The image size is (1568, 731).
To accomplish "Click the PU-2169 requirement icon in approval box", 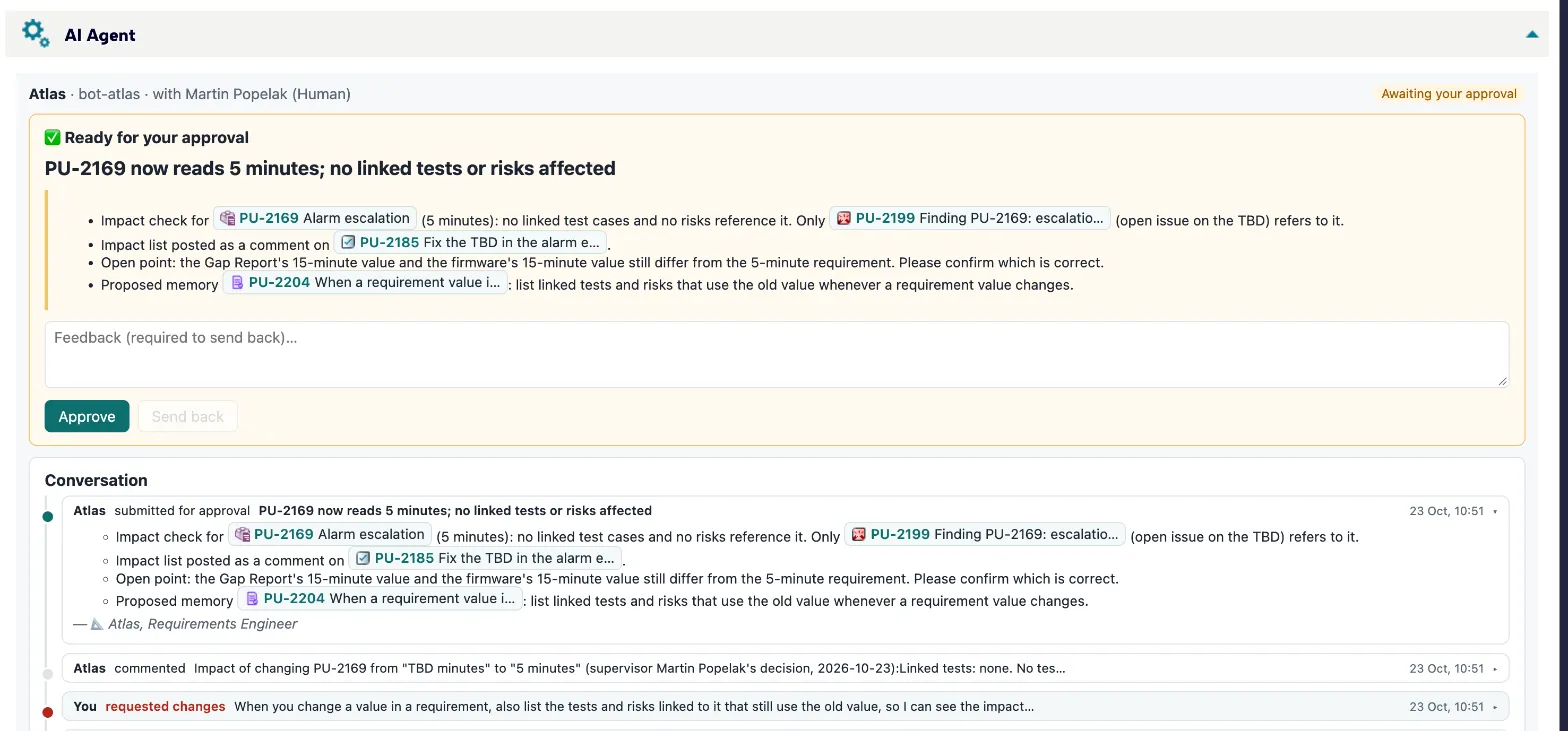I will click(228, 218).
